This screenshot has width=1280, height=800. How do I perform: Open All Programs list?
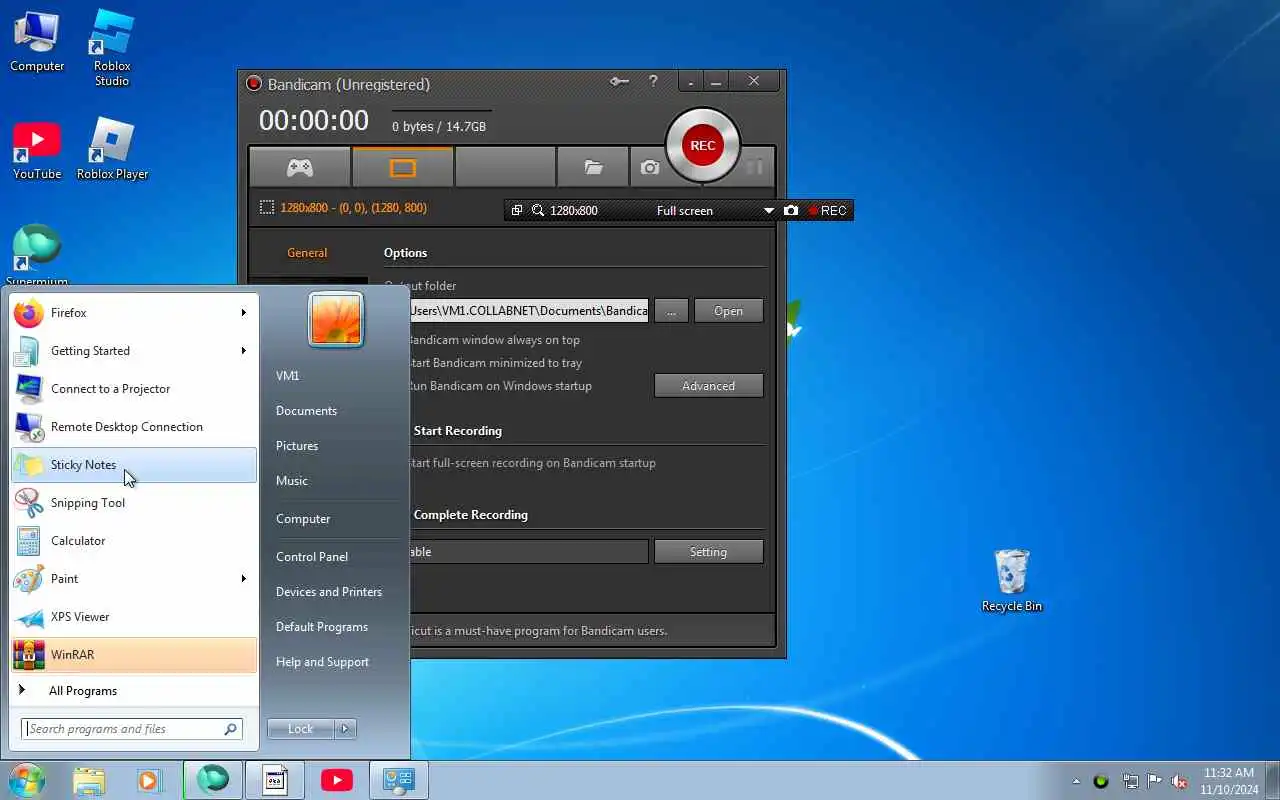(133, 691)
